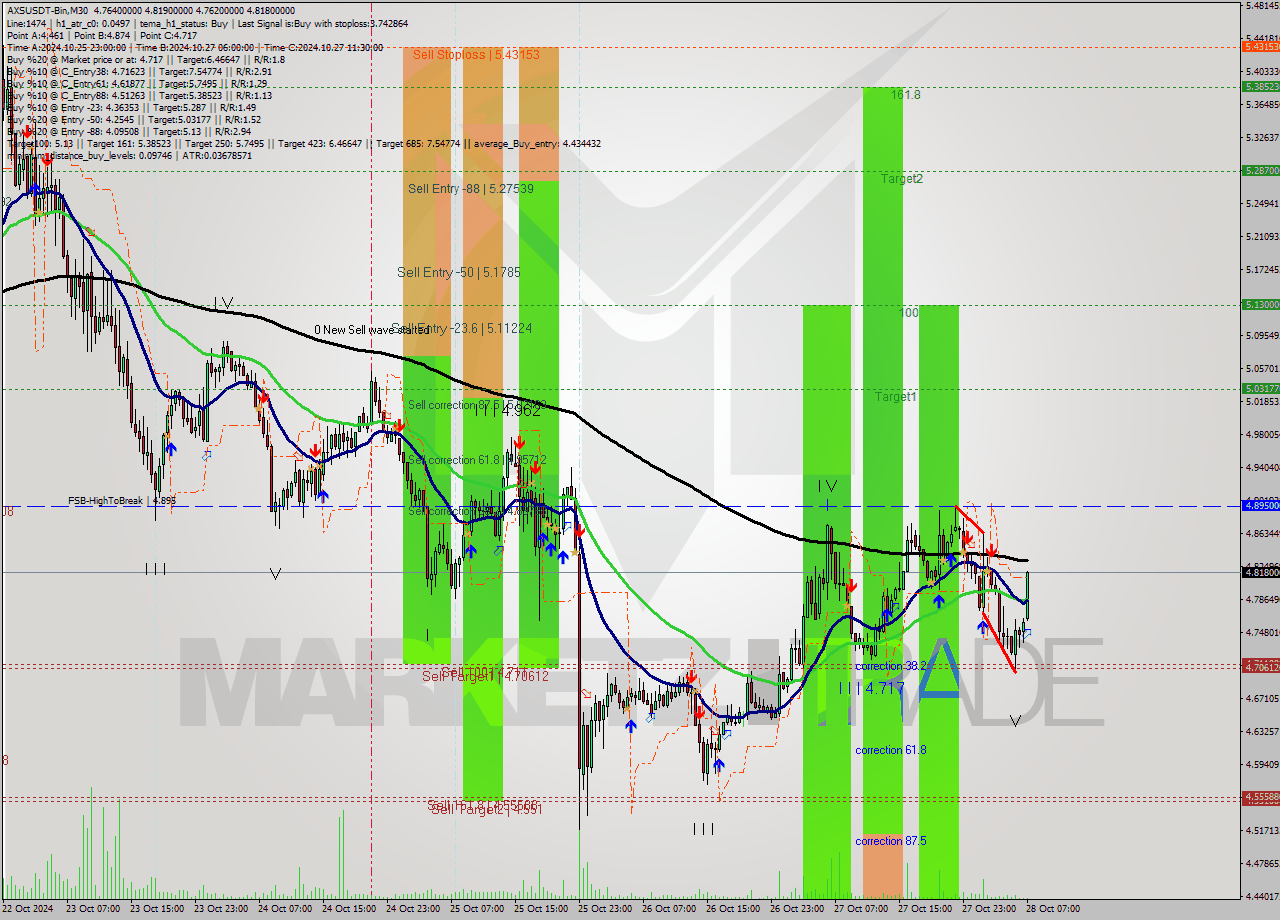1280x920 pixels.
Task: Click the 4.67105 price axis value
Action: click(1262, 698)
